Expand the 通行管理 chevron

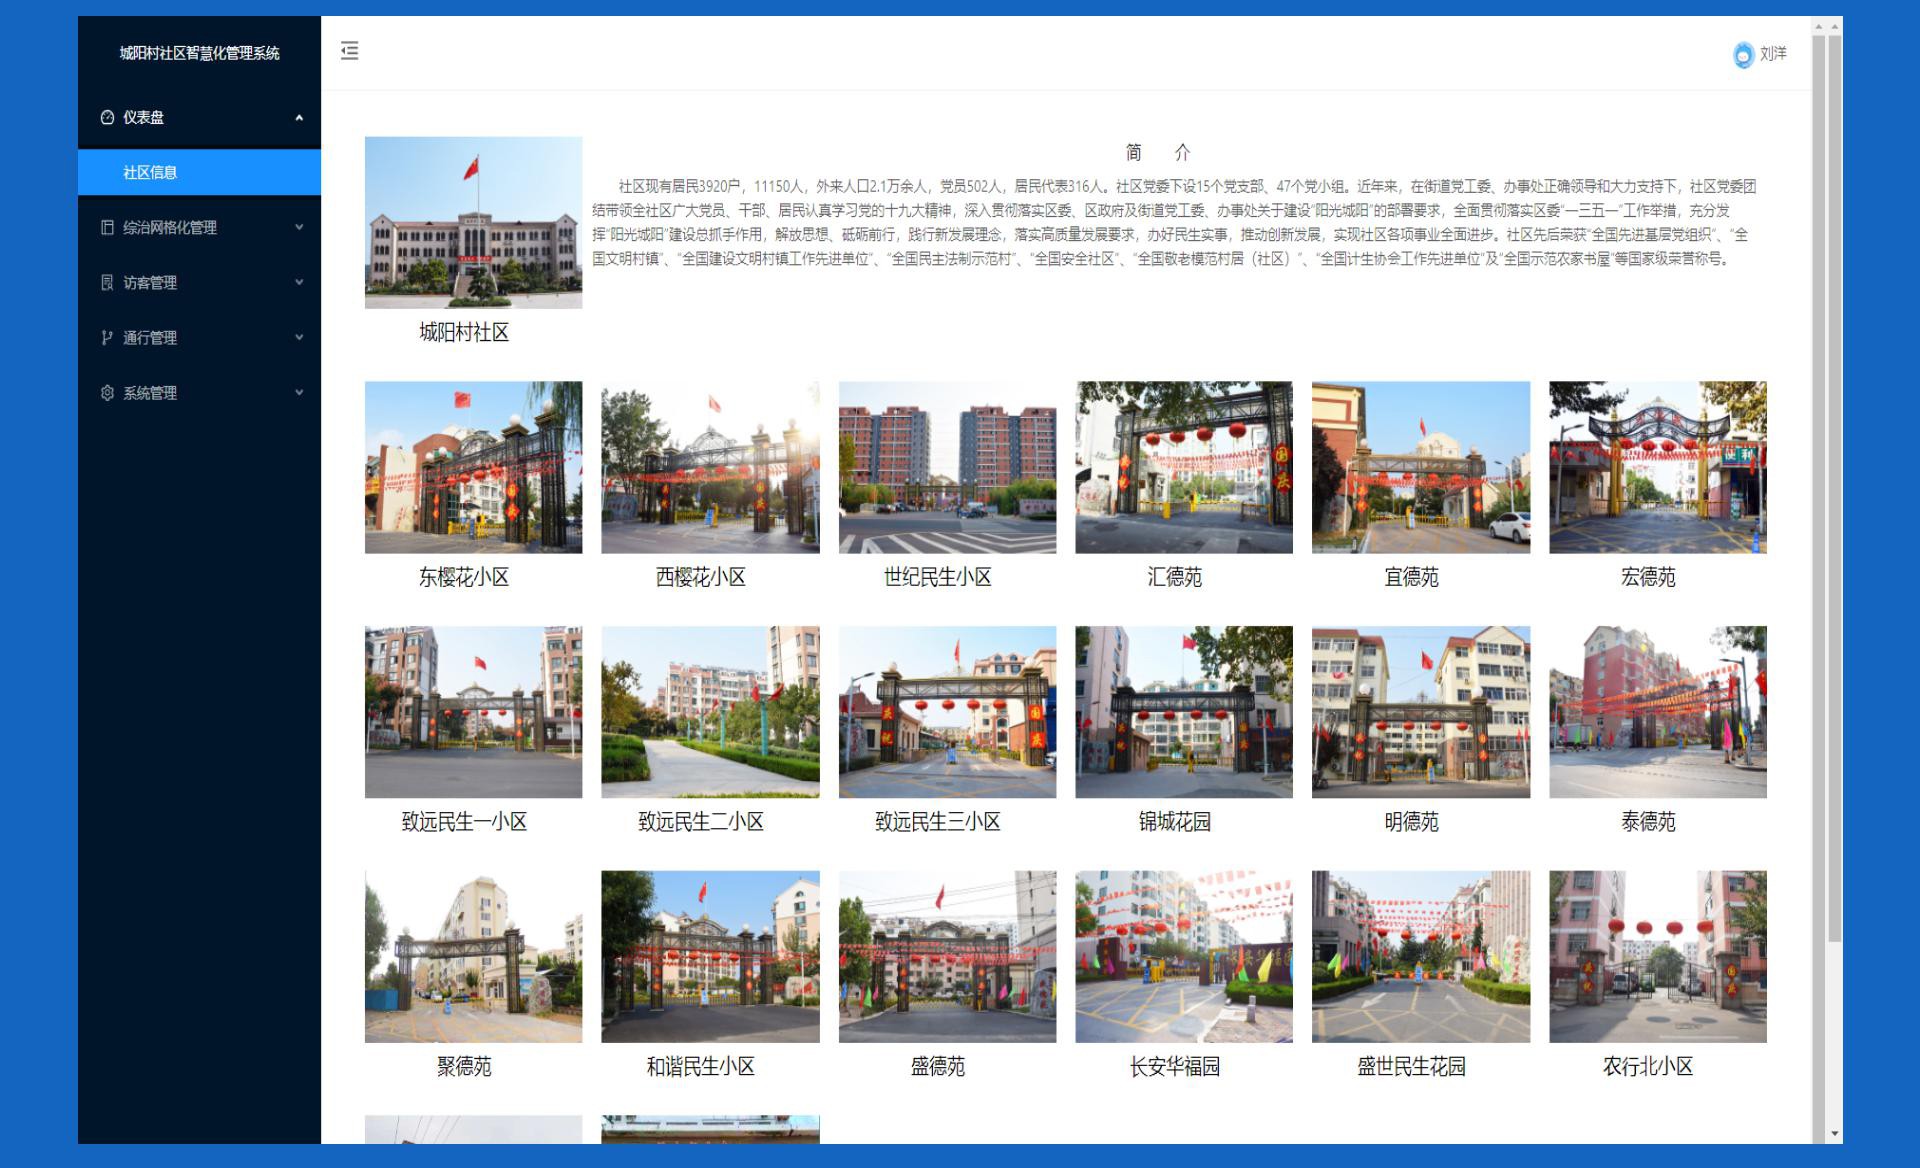click(x=298, y=337)
